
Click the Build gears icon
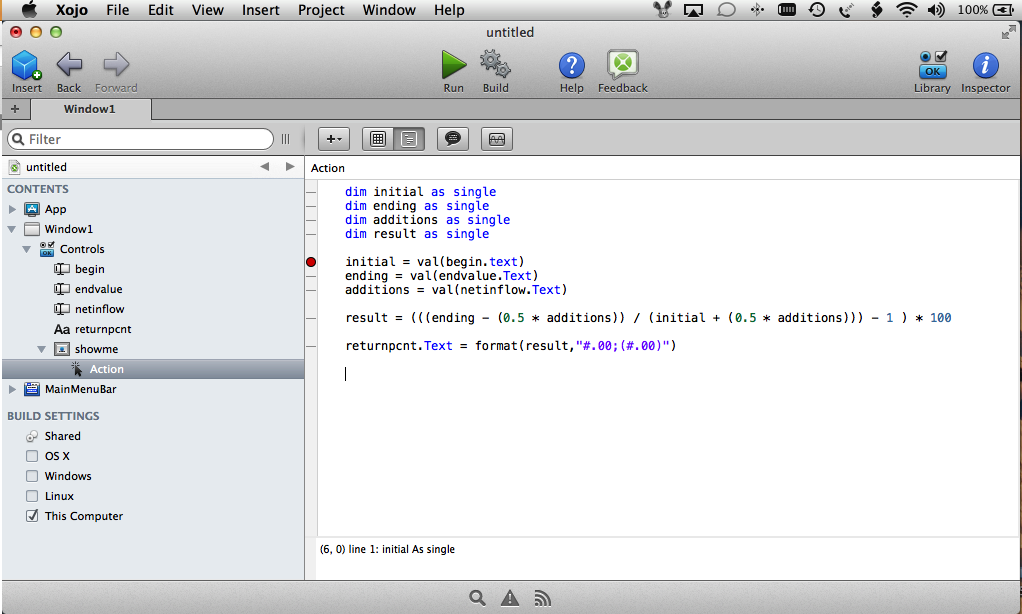tap(495, 65)
